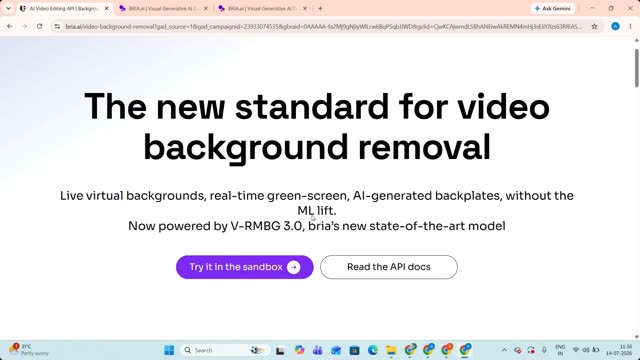
Task: Click the taskbar Search box
Action: [x=224, y=350]
